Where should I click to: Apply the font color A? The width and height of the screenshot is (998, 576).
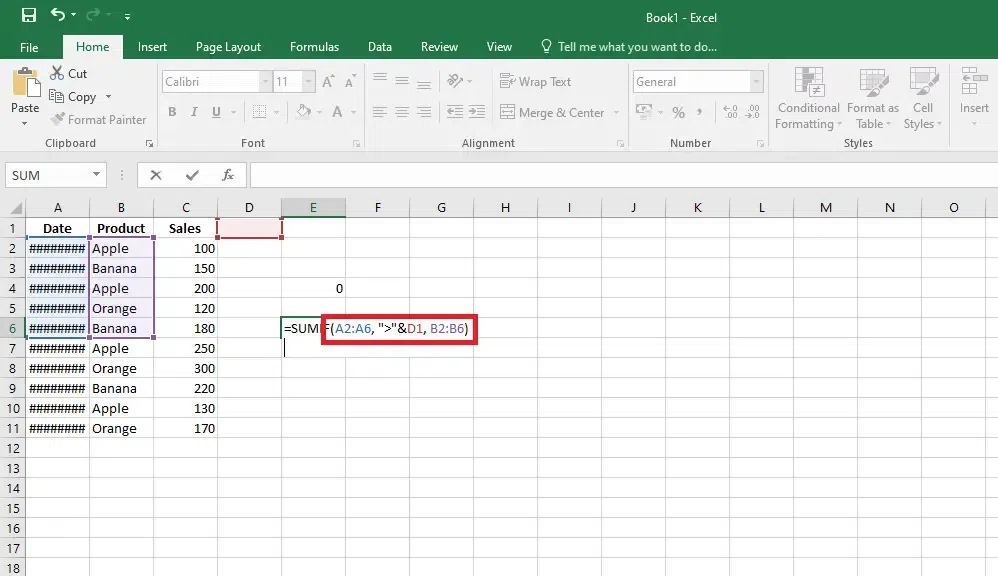tap(337, 112)
